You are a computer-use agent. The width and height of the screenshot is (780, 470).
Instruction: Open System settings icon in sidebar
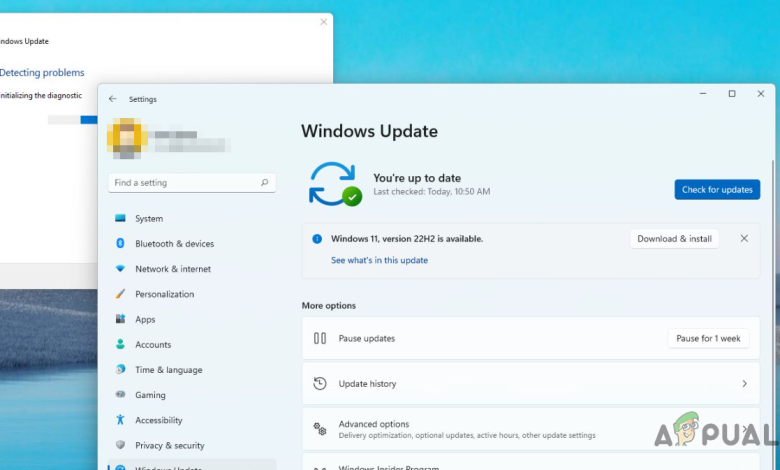[120, 218]
